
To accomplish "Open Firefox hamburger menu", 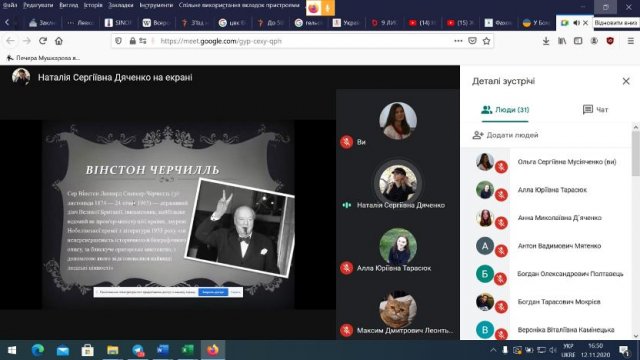I will tap(631, 41).
